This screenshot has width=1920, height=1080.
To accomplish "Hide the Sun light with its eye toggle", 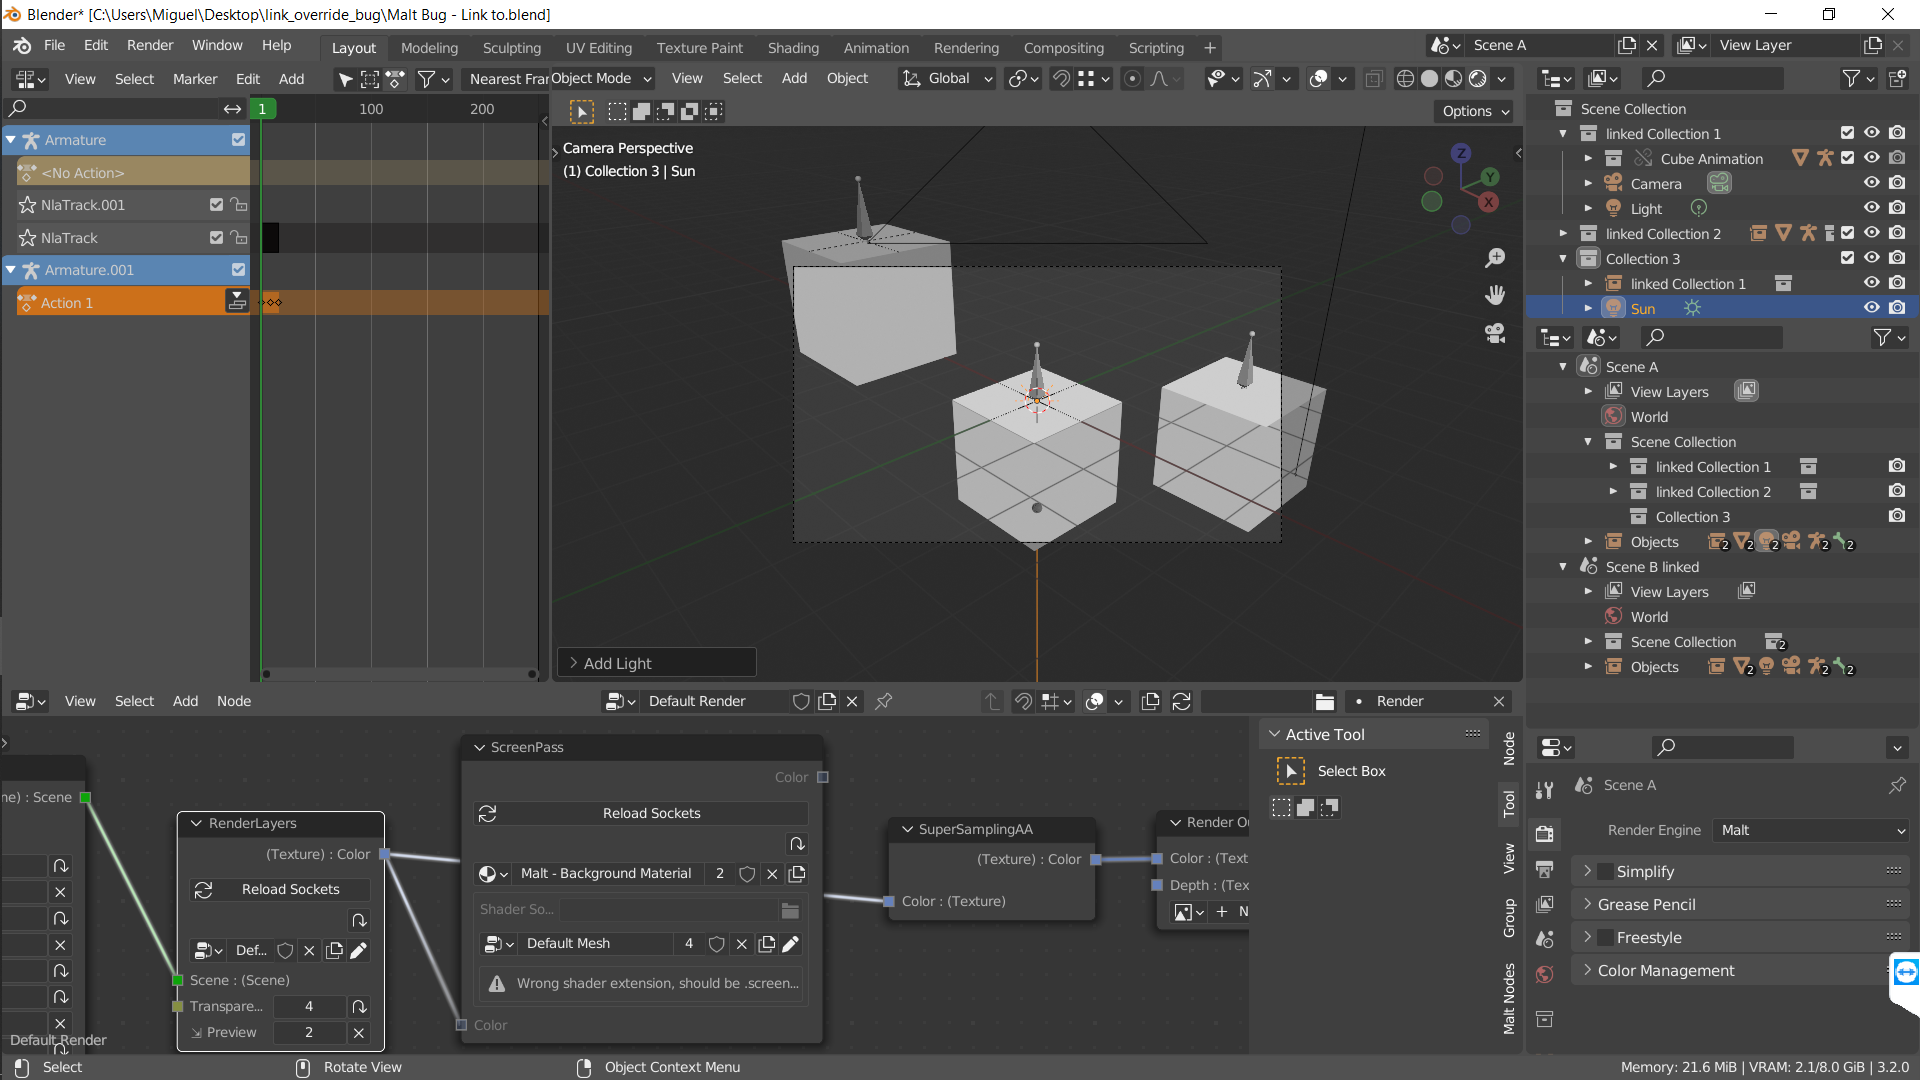I will pyautogui.click(x=1872, y=307).
